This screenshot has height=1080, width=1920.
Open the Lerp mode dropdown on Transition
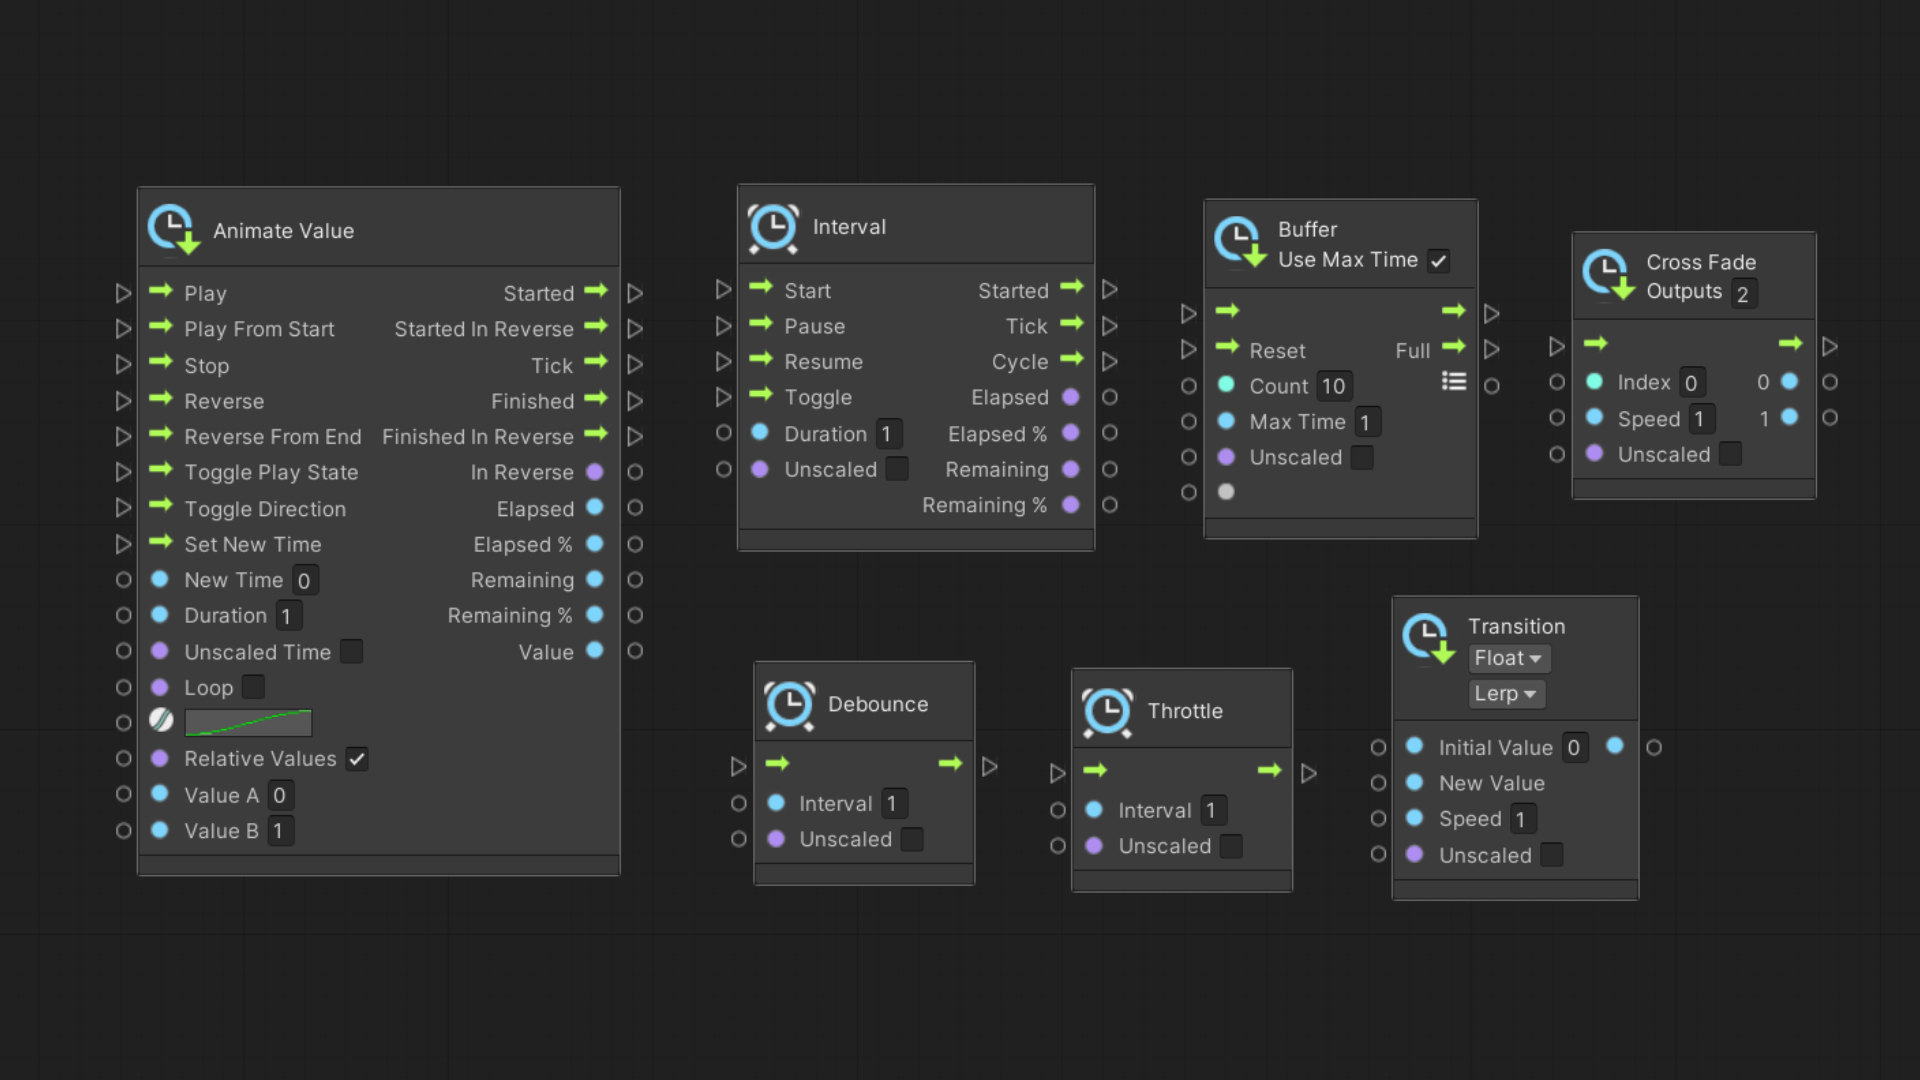1506,693
